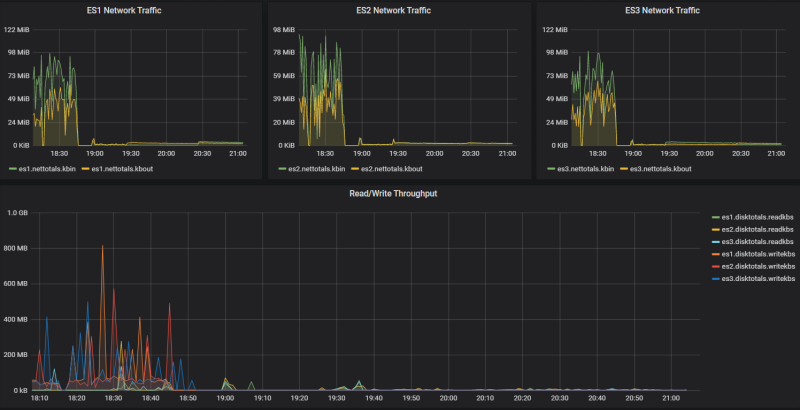
Task: Click 21:00 tick in ES3 Network Traffic
Action: click(776, 153)
